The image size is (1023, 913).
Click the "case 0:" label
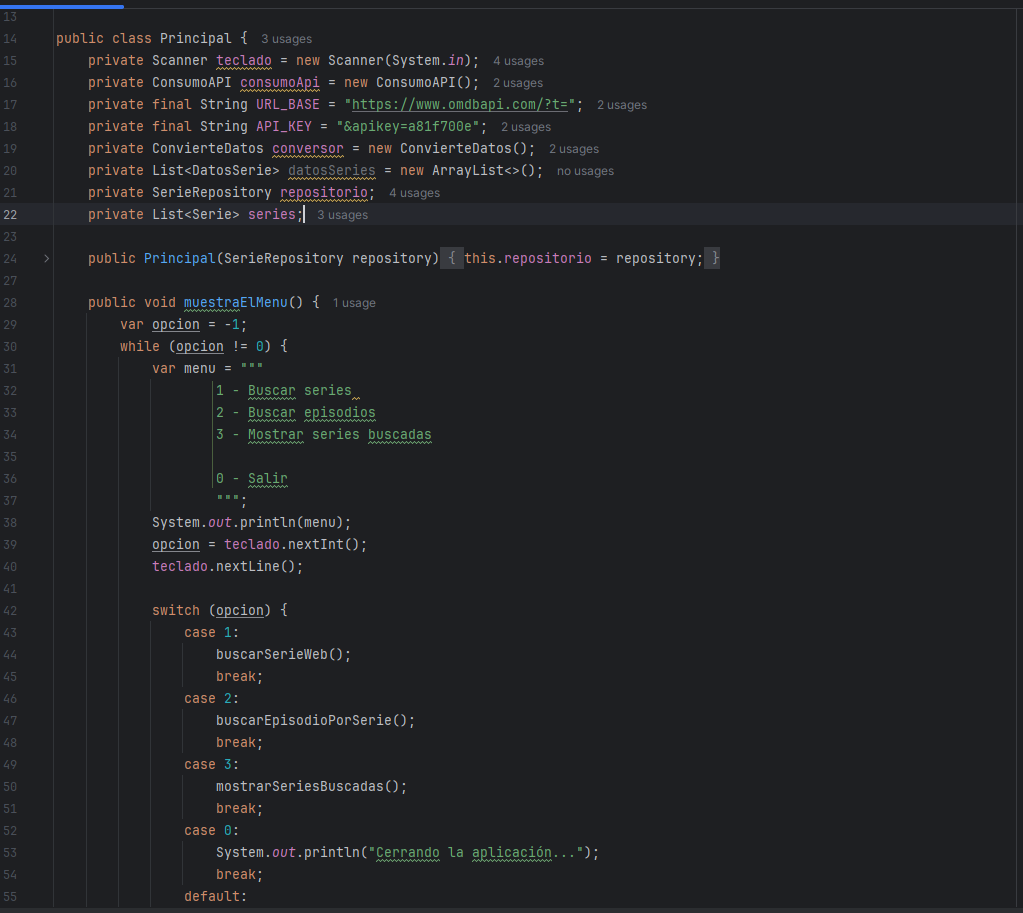(212, 830)
